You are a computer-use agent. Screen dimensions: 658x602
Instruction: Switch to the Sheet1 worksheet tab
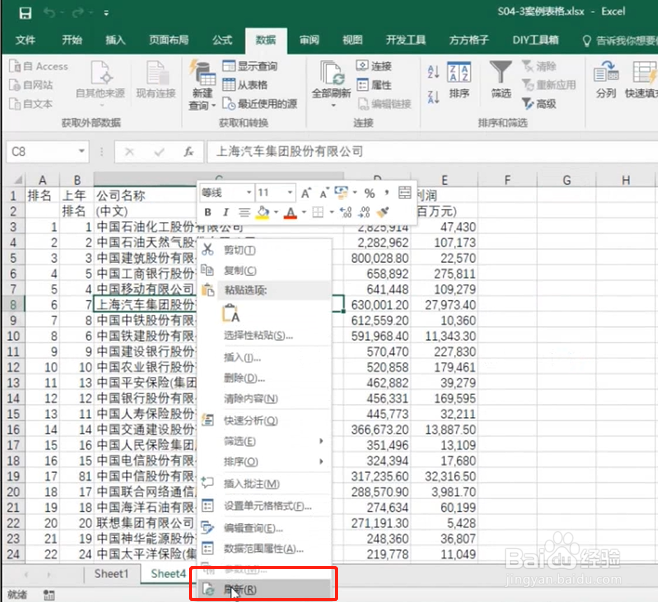click(111, 573)
